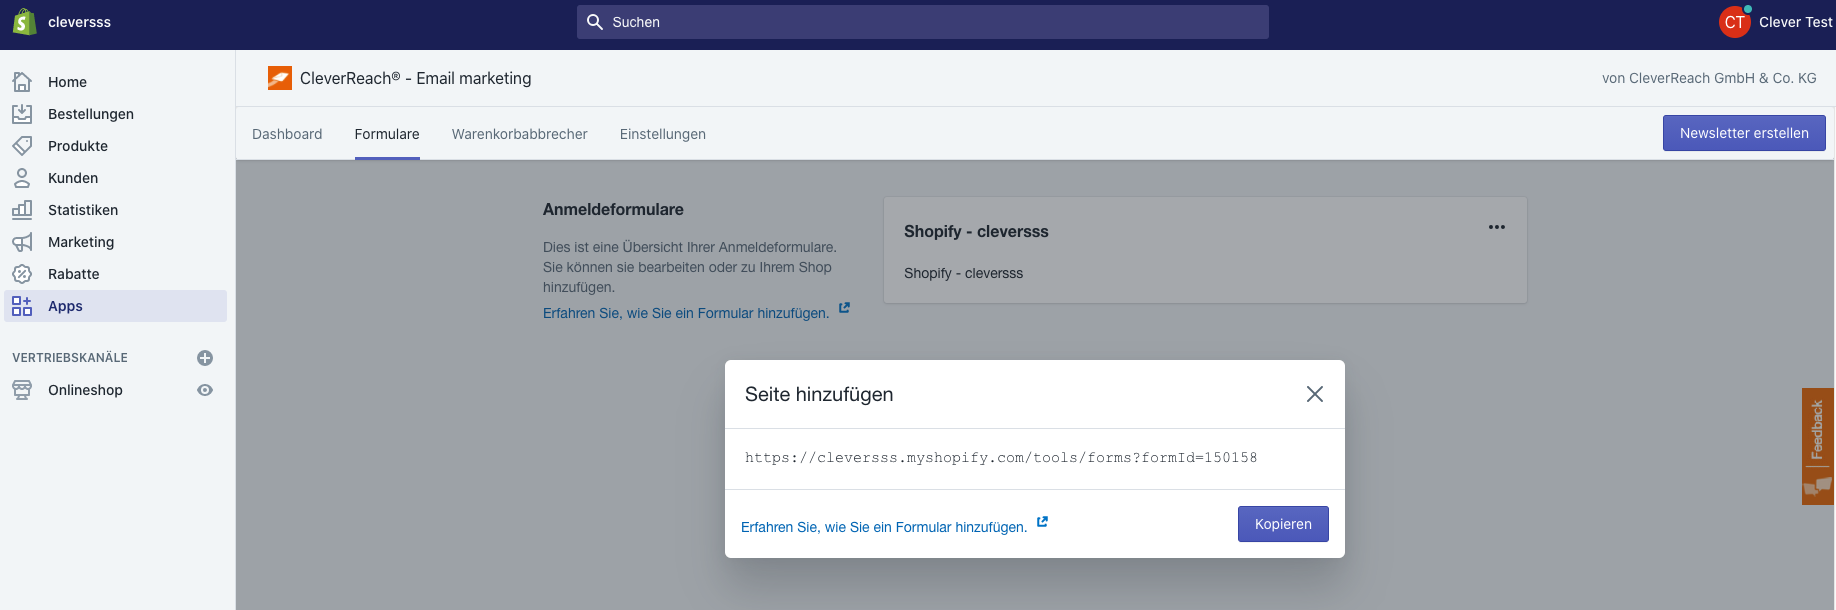The width and height of the screenshot is (1836, 610).
Task: Click the Apps grid icon
Action: [22, 306]
